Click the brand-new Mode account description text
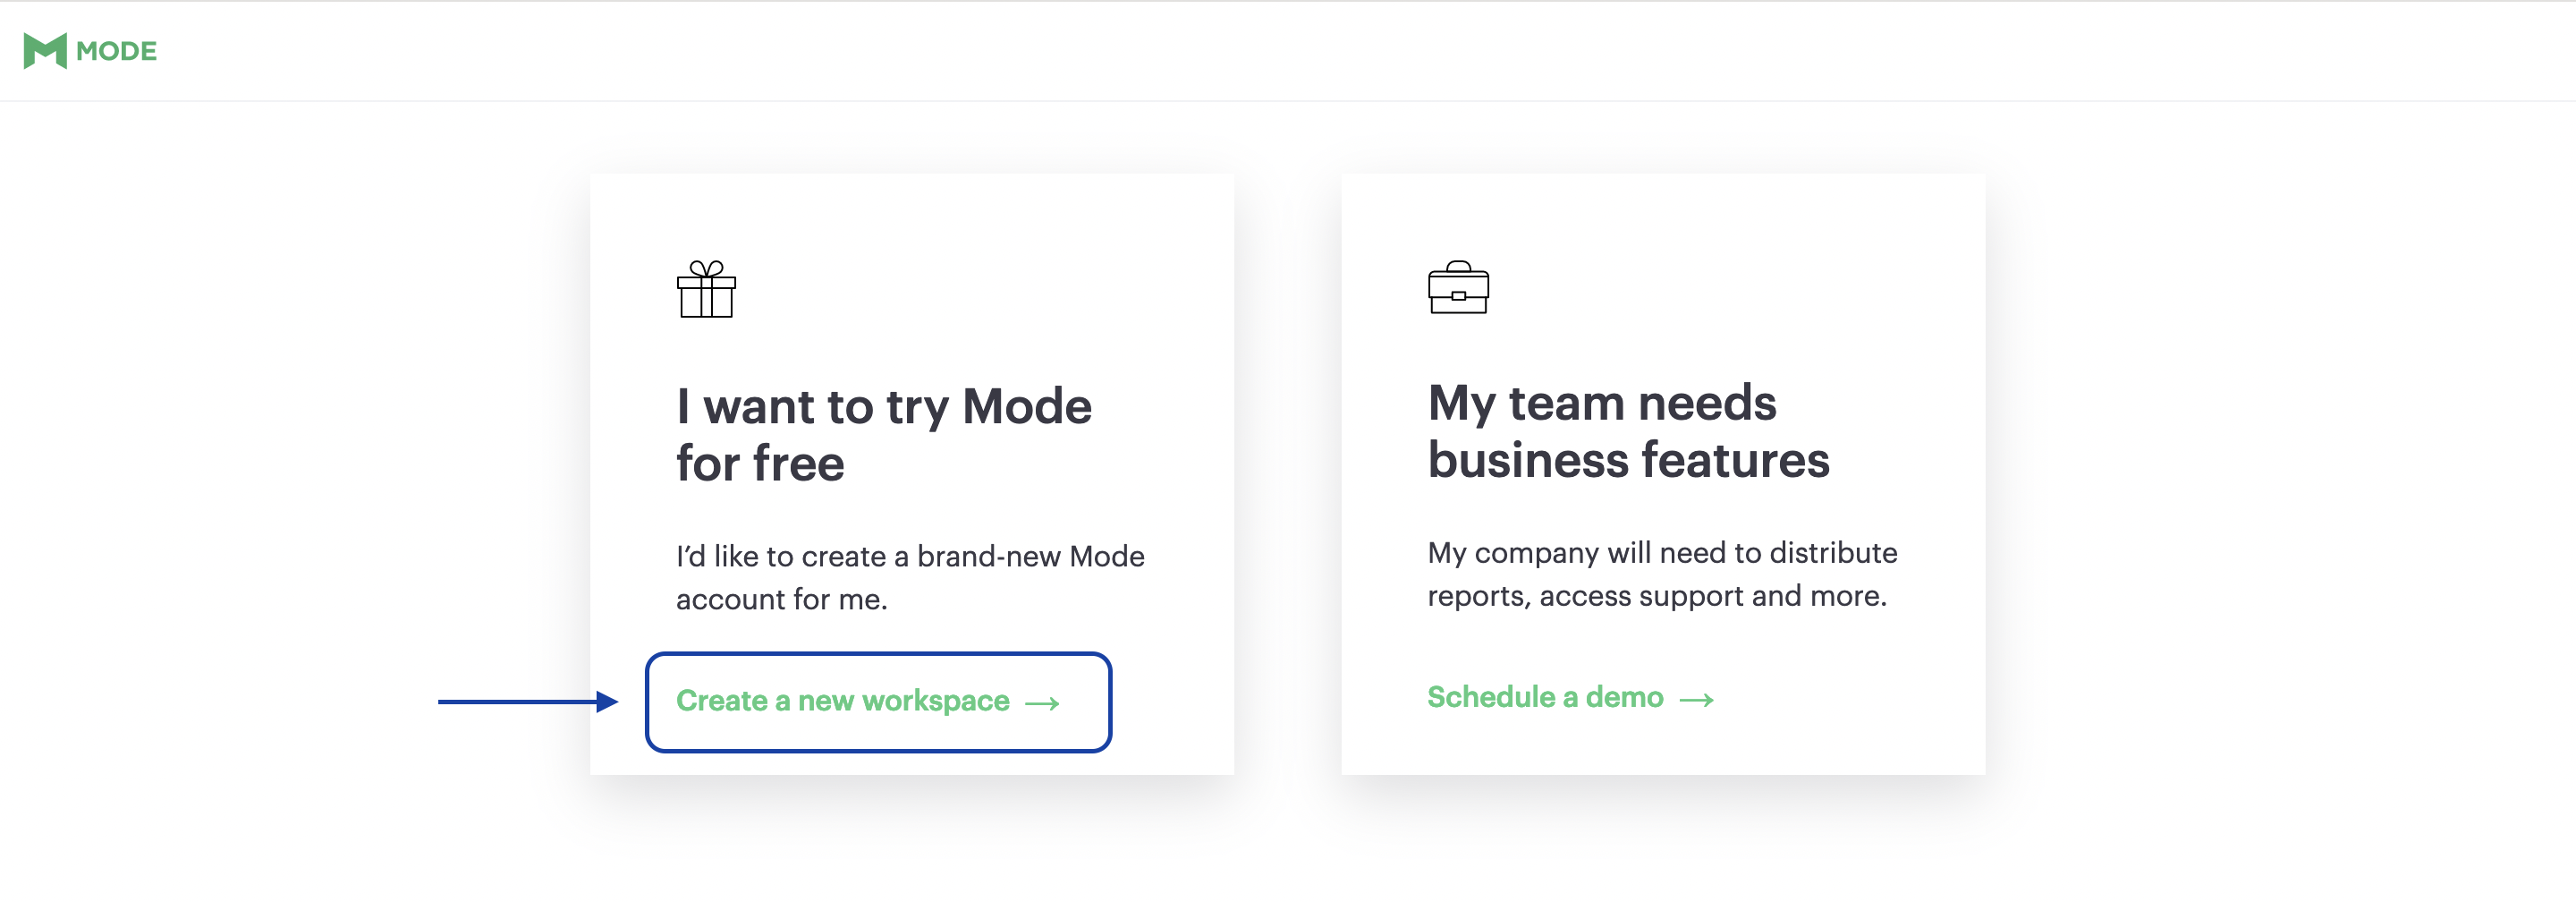2576x902 pixels. click(910, 577)
